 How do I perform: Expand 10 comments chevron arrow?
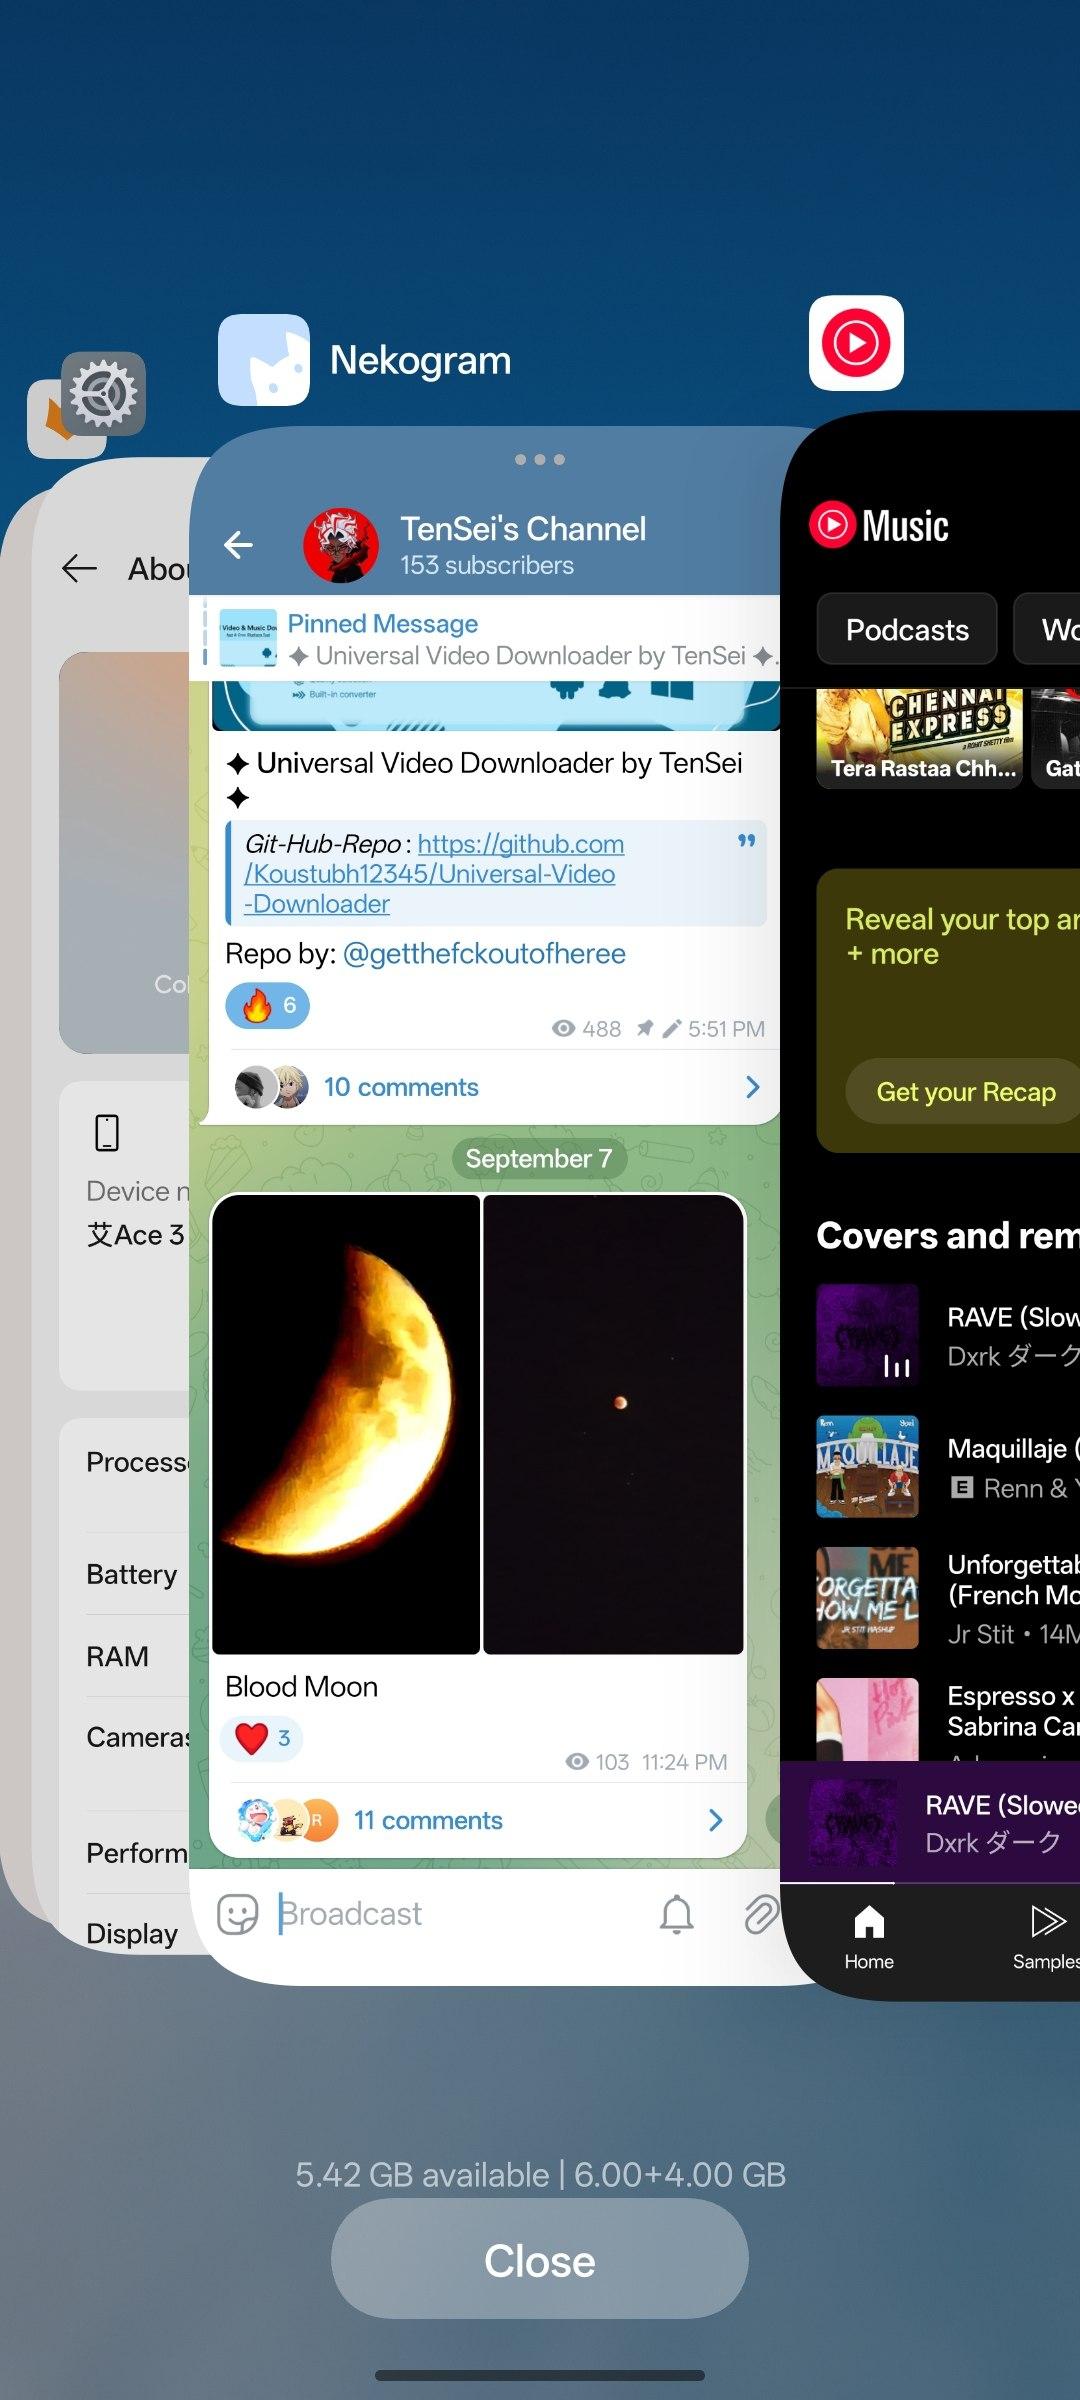753,1087
